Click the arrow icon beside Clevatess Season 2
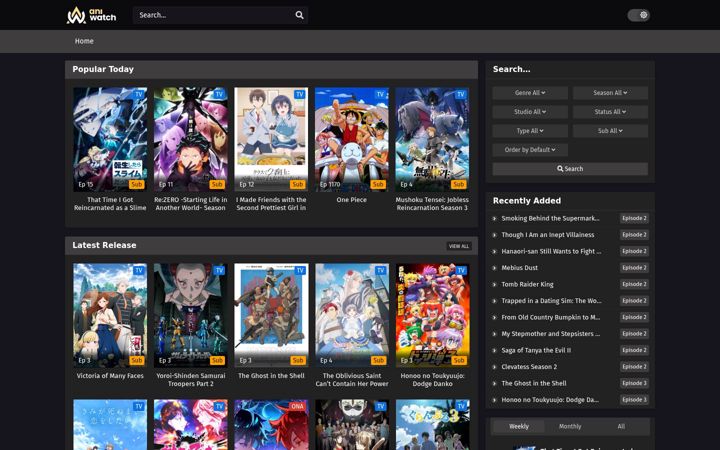Screen dimensions: 720x450 click(x=495, y=367)
